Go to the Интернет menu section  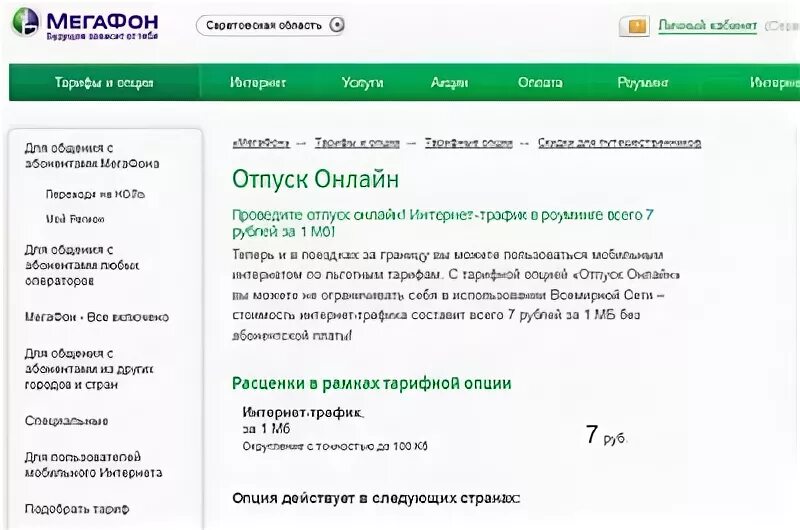(x=258, y=83)
